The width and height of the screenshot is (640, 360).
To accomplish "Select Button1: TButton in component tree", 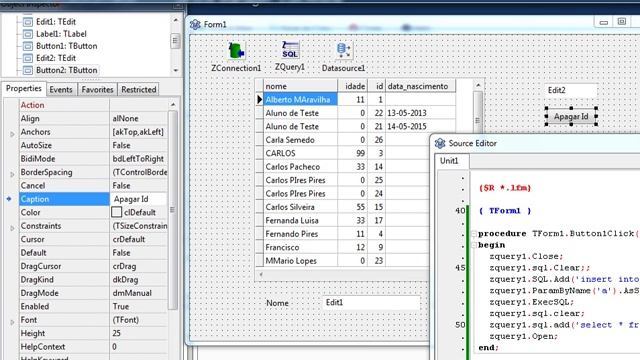I will [x=67, y=46].
